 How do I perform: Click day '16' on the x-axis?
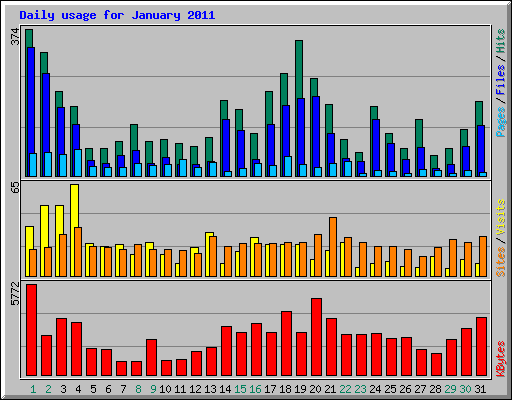pos(255,389)
